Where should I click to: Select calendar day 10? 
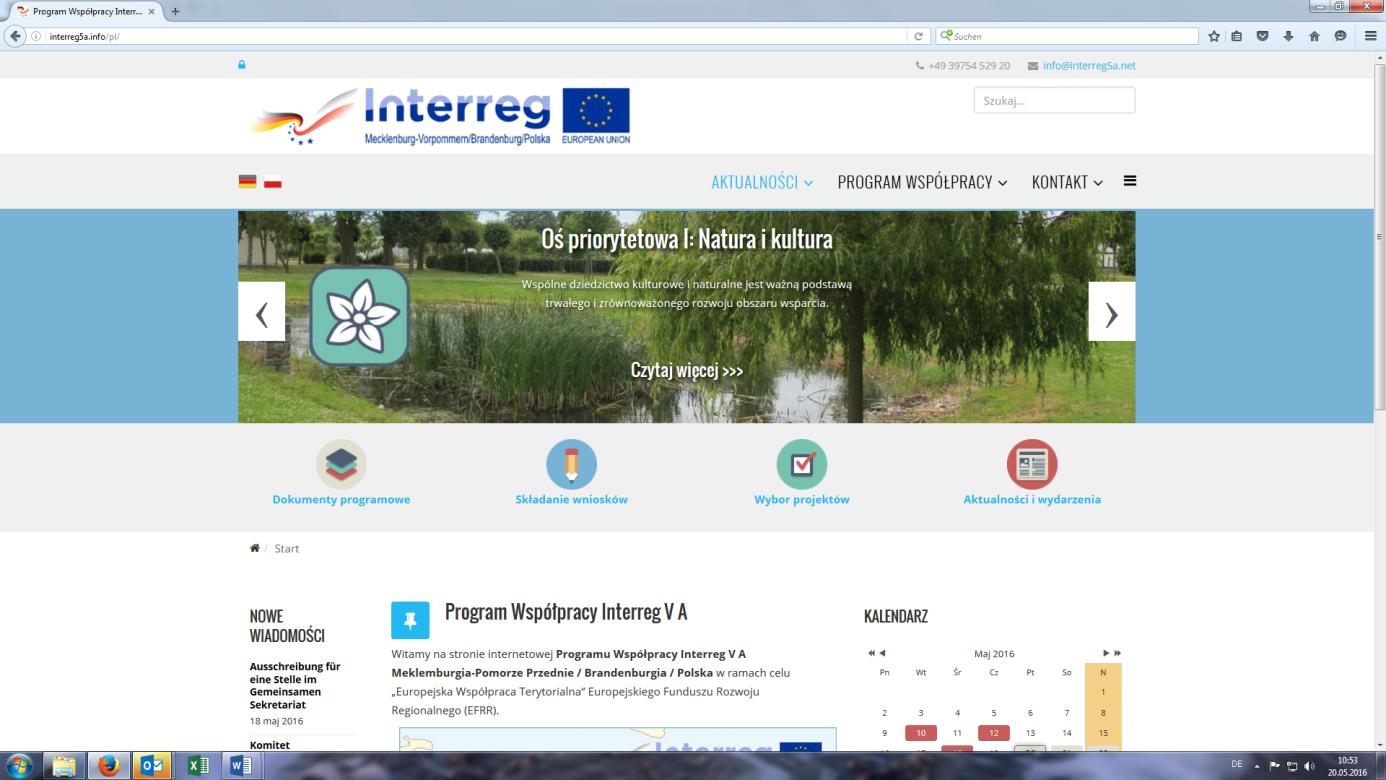tap(921, 733)
